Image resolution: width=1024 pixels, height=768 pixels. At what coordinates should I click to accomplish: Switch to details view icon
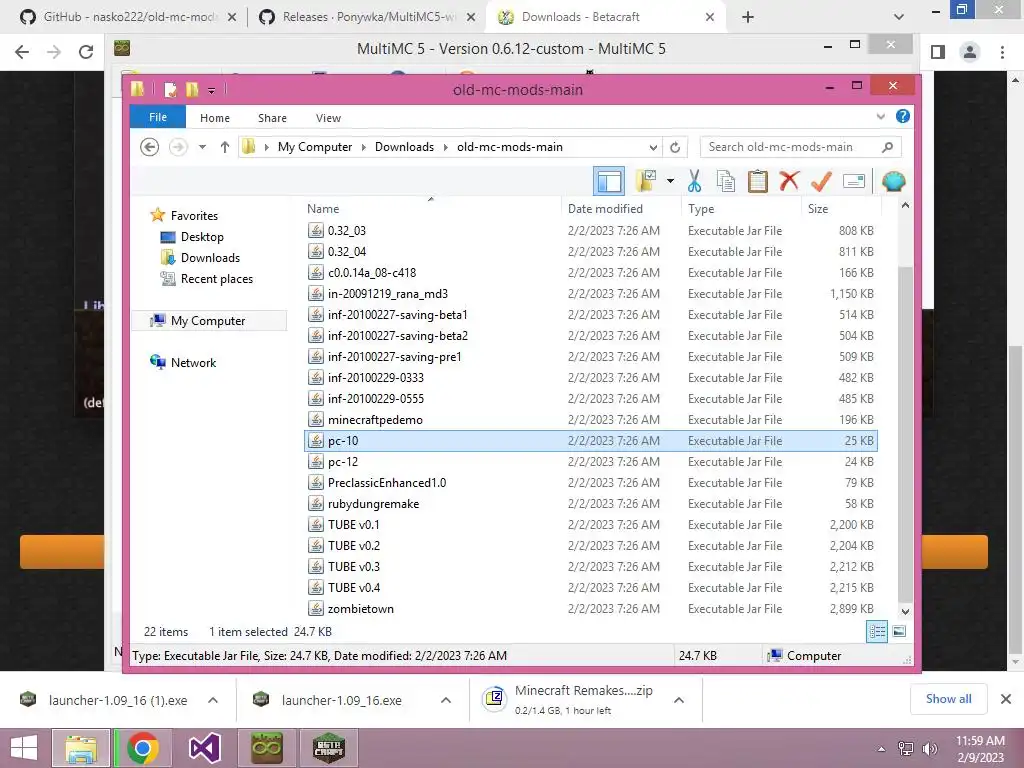[877, 632]
